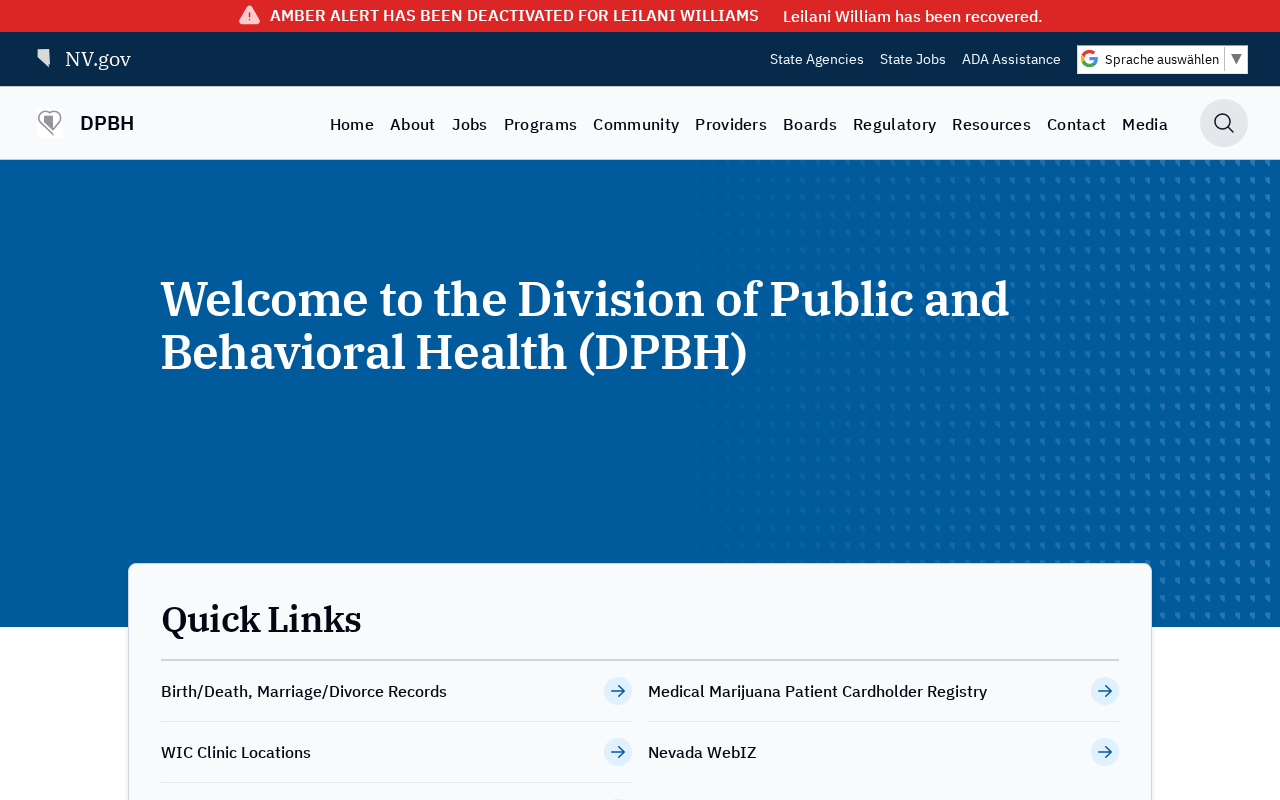Viewport: 1280px width, 800px height.
Task: Click the Nevada state shape icon
Action: [x=44, y=58]
